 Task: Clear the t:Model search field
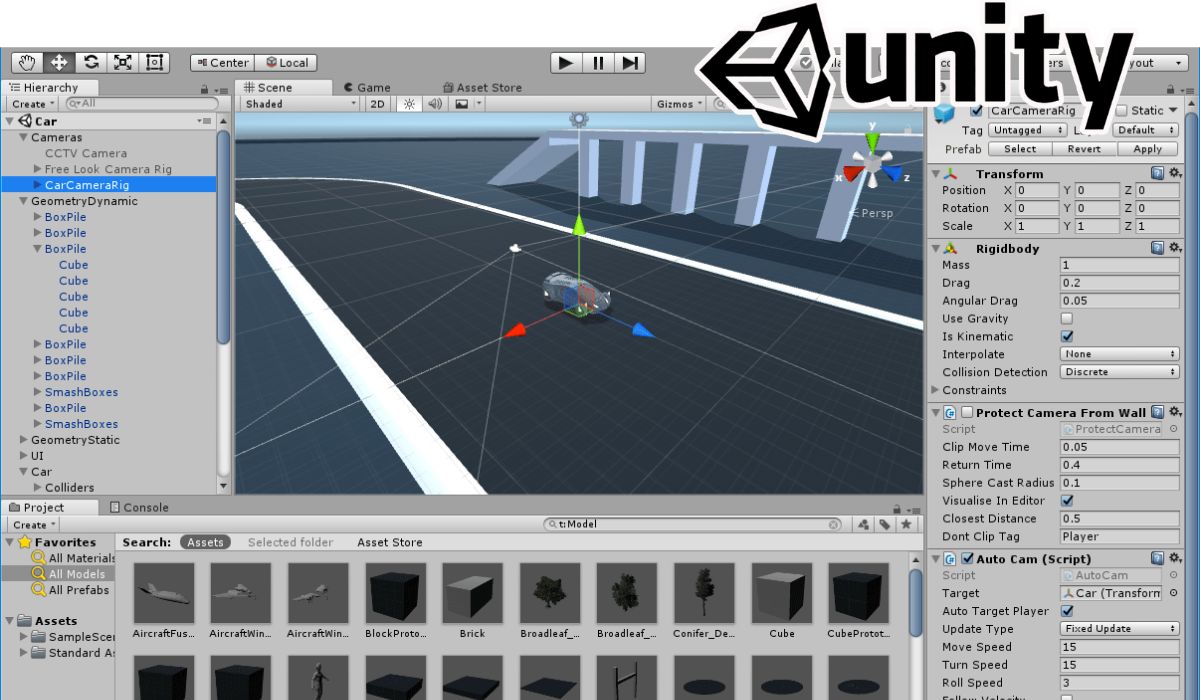[x=834, y=524]
